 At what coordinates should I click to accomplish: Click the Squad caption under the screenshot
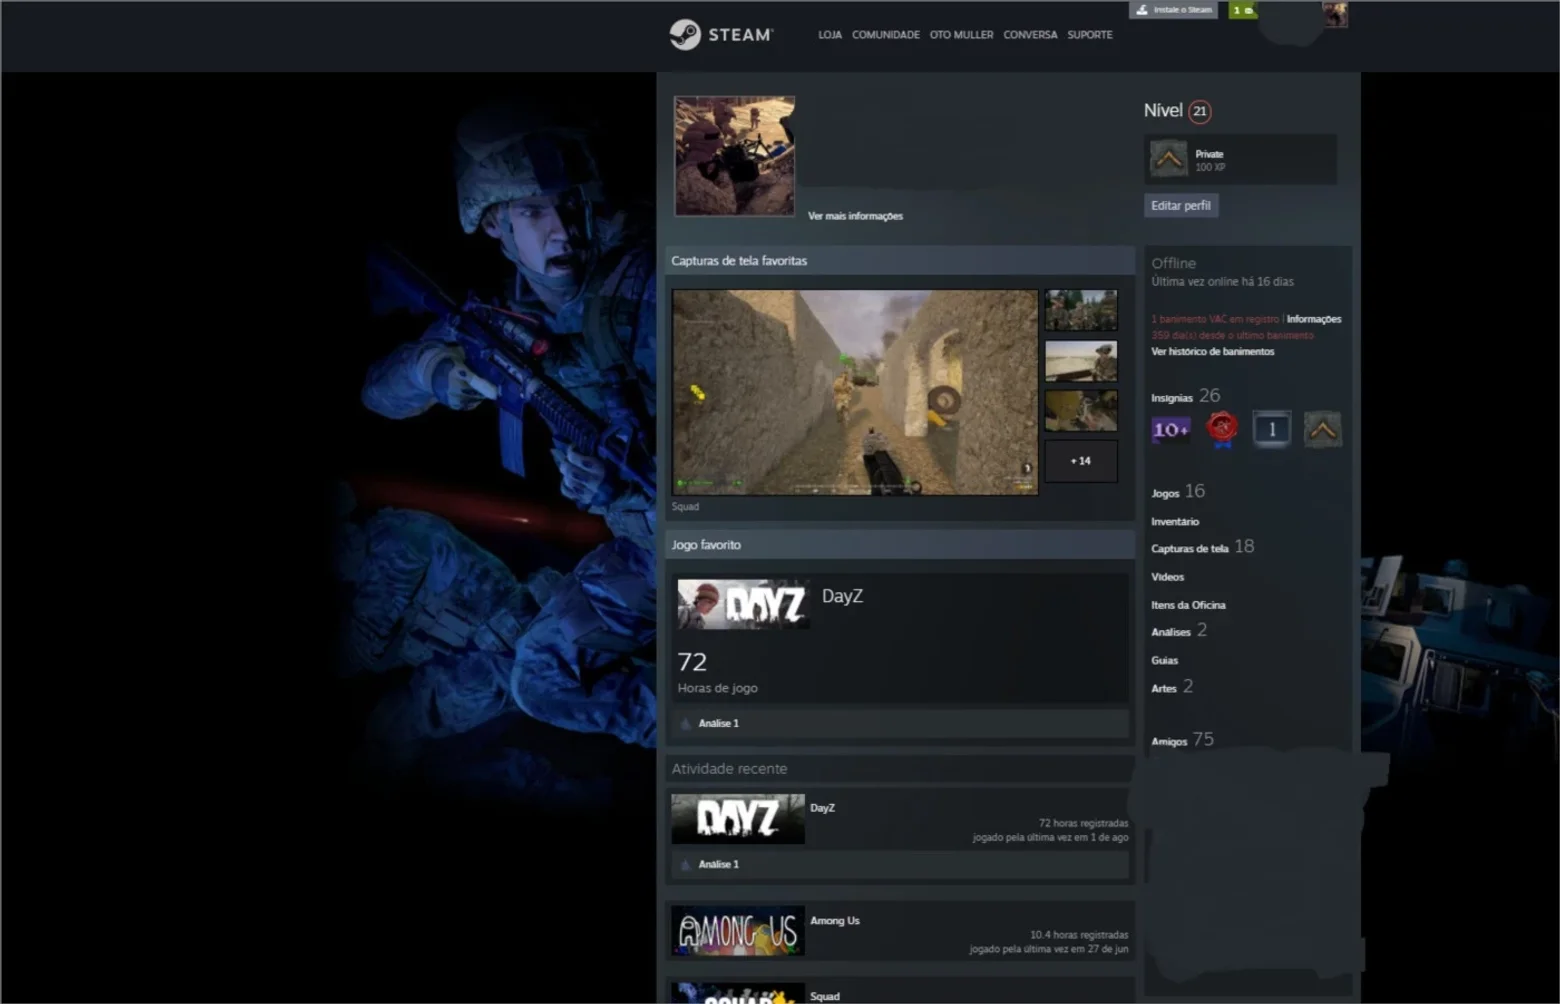(x=685, y=507)
